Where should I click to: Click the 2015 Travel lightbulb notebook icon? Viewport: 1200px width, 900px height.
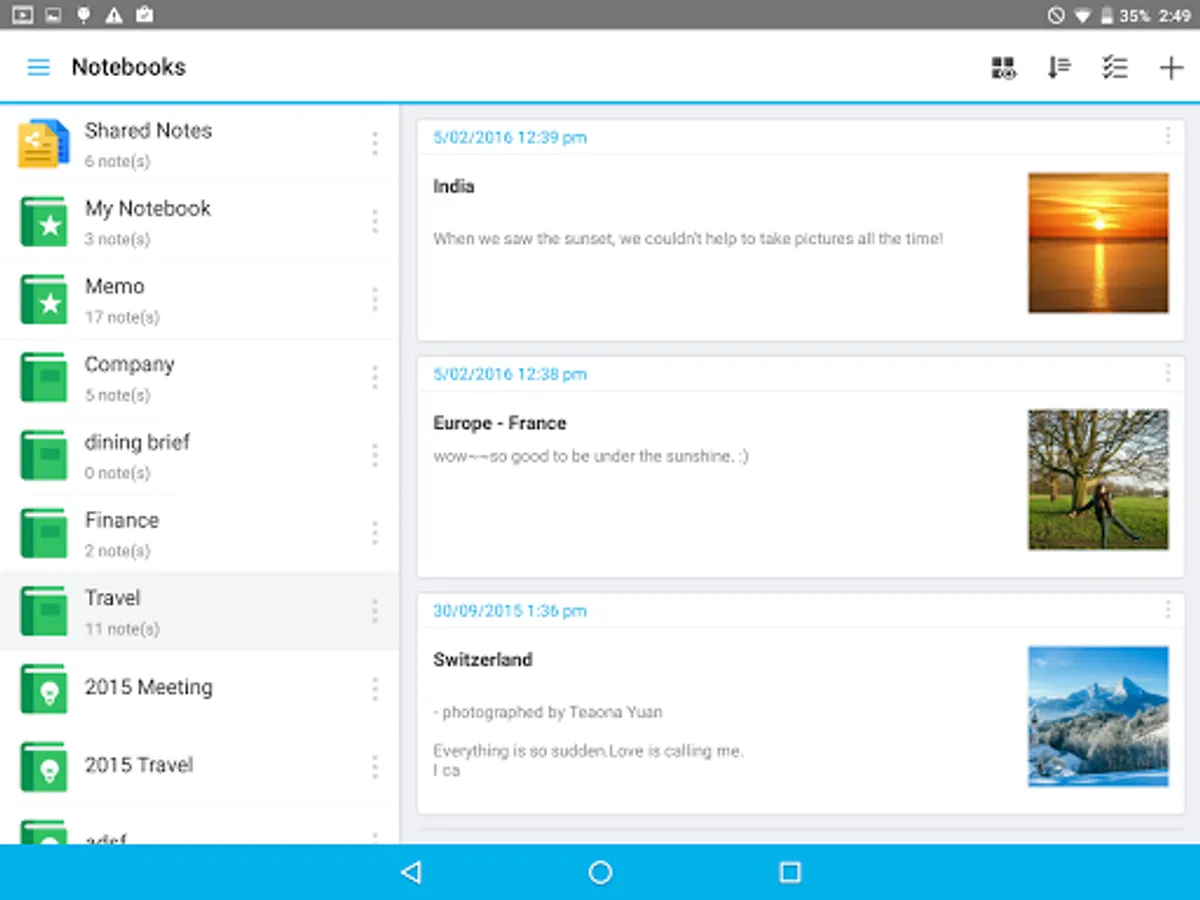pos(44,768)
